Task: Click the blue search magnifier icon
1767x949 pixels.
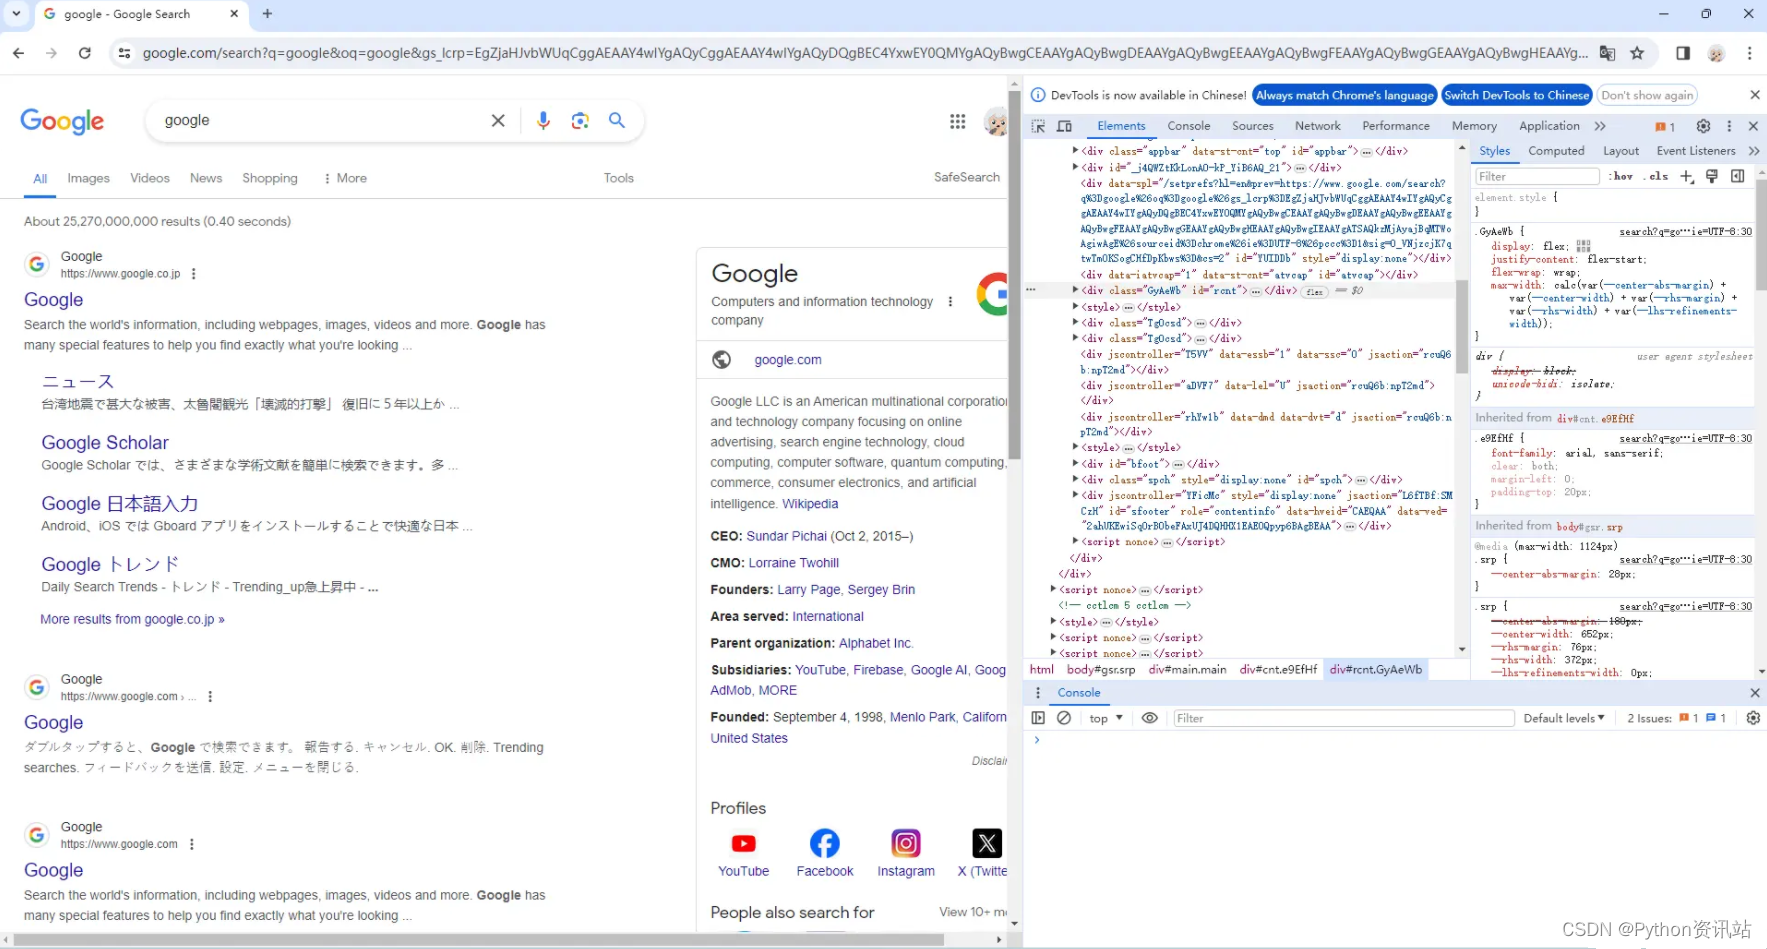Action: [617, 120]
